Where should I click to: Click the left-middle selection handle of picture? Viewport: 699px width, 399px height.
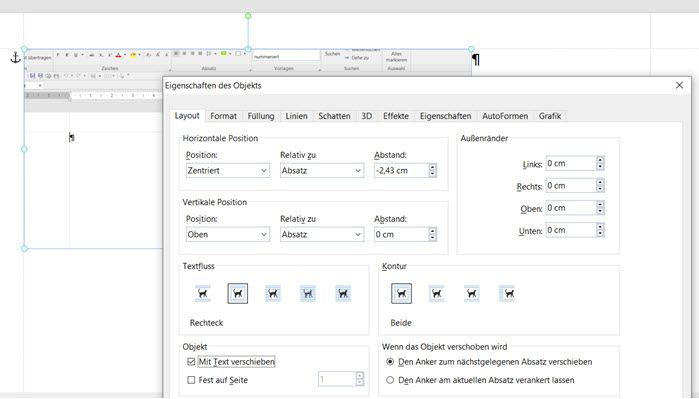point(24,149)
